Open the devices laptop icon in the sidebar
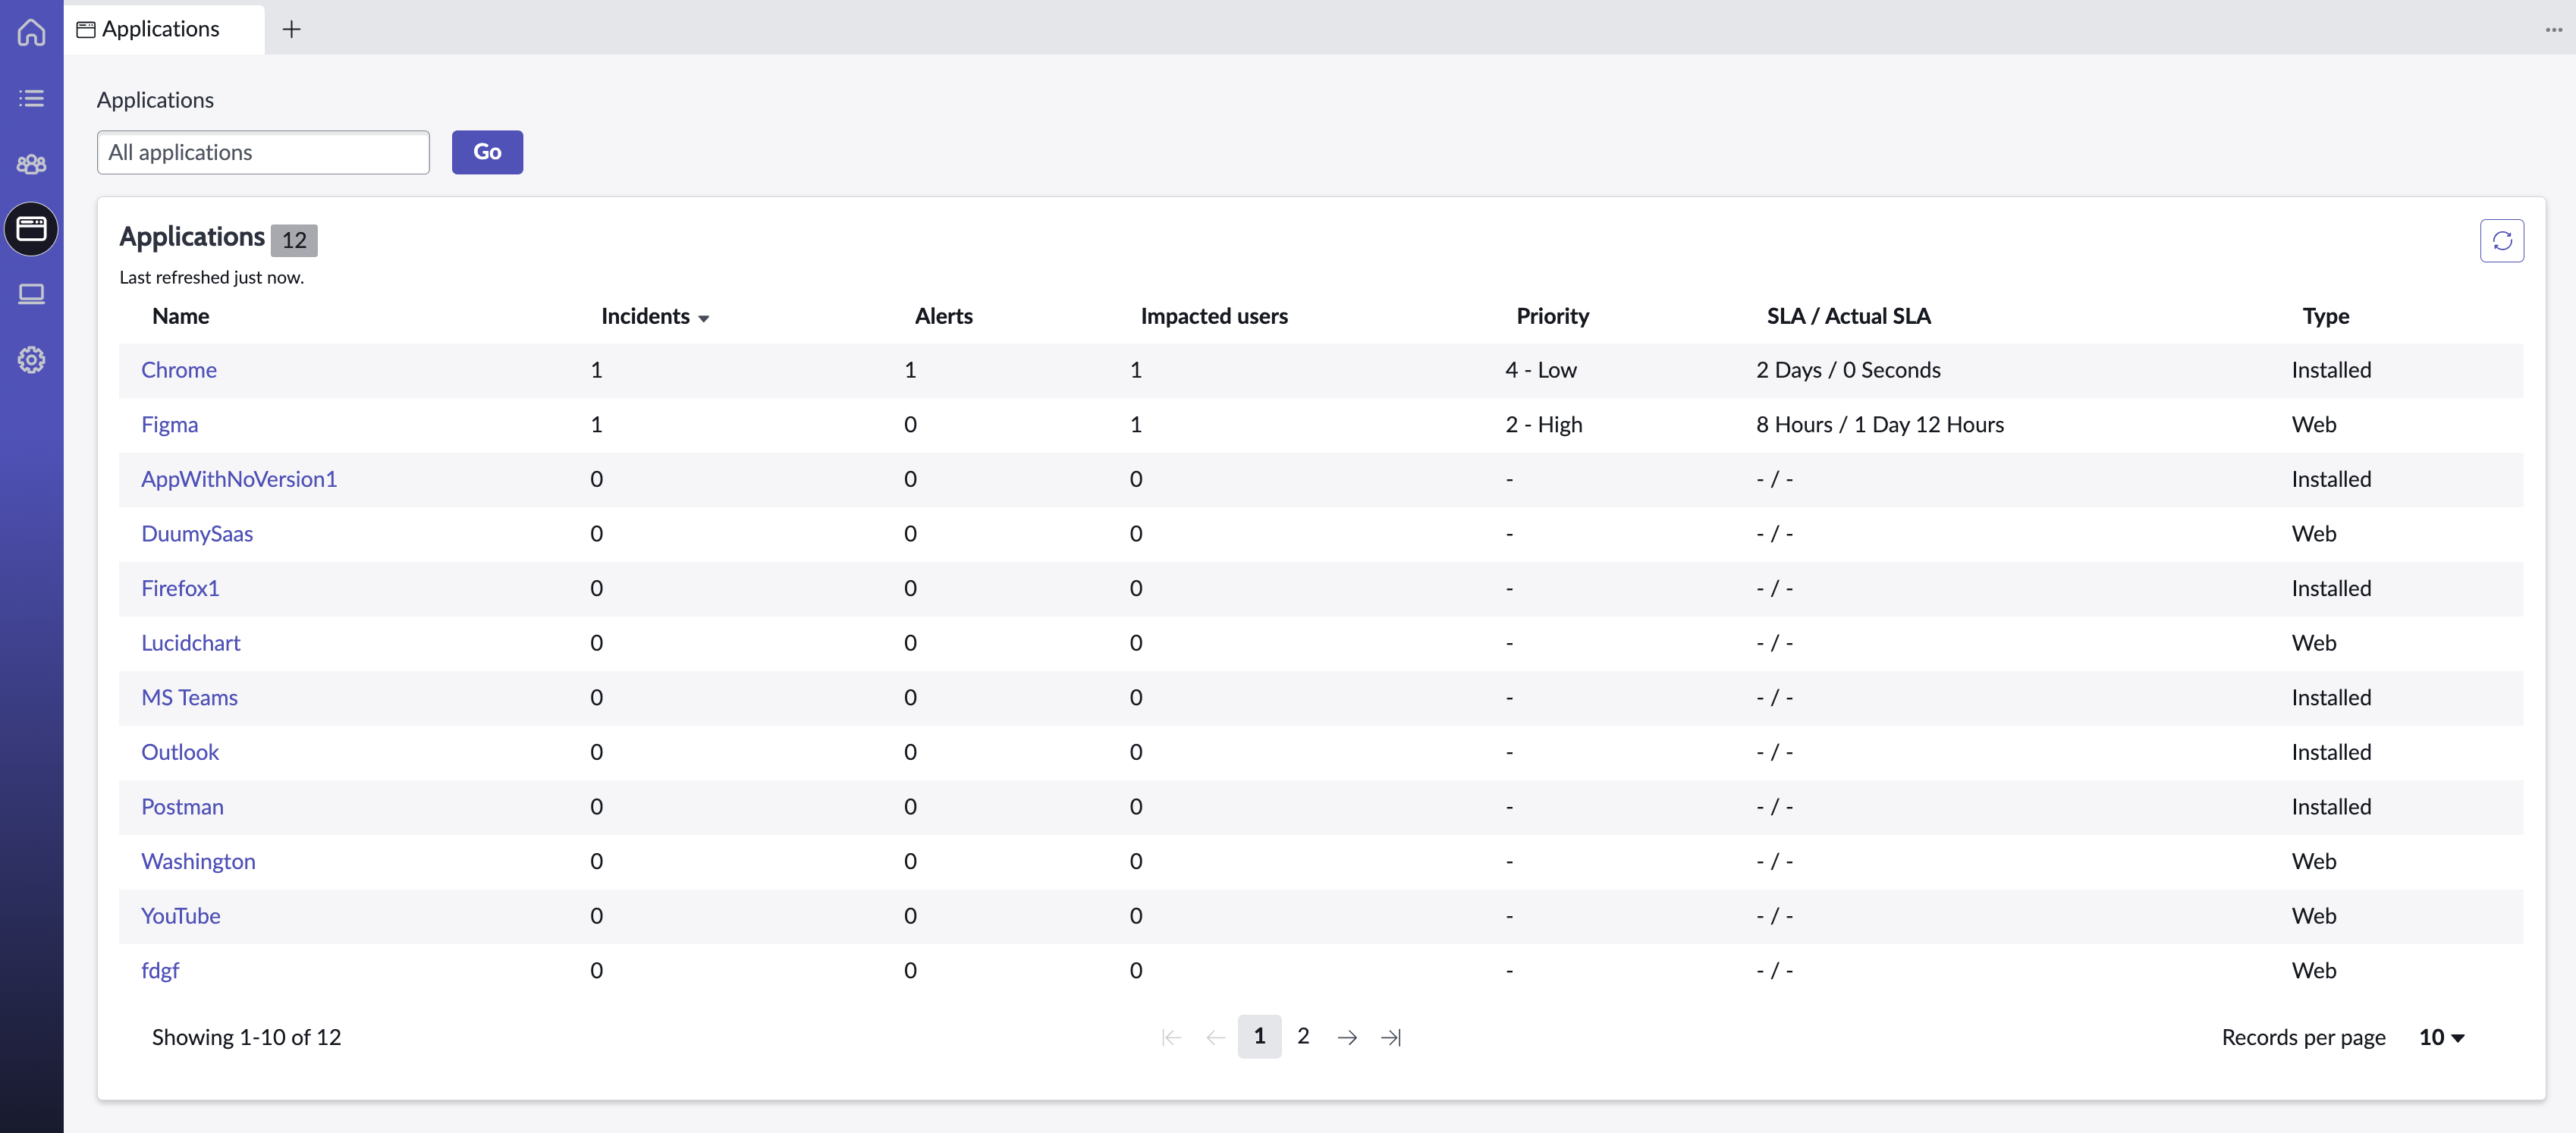 (31, 294)
